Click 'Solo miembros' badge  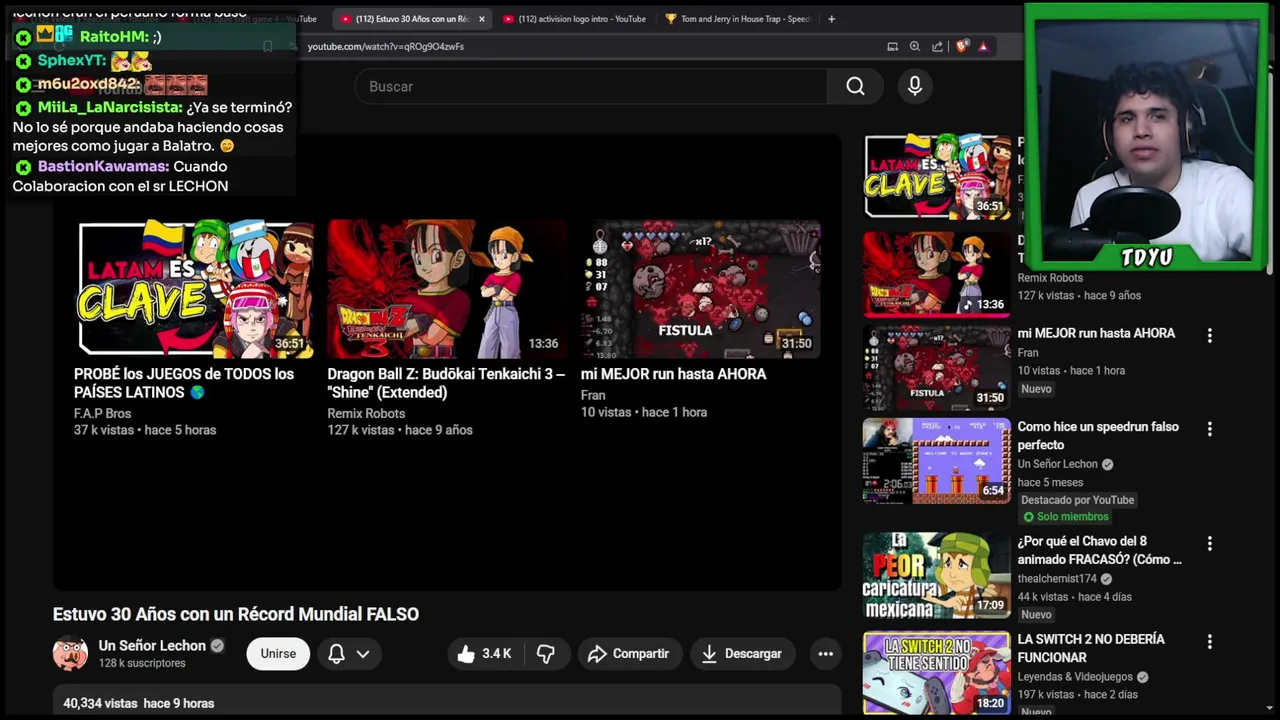coord(1065,517)
